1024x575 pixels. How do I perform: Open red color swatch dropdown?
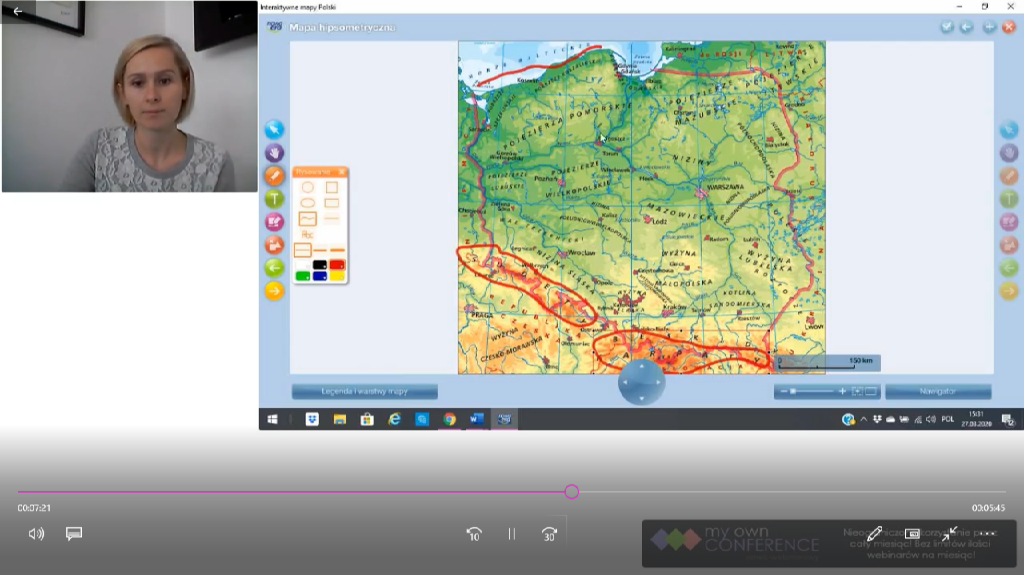click(337, 265)
